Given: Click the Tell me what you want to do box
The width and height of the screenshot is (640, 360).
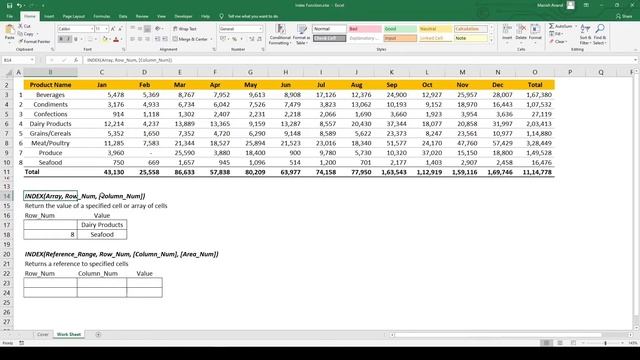Looking at the screenshot, I should pos(249,16).
